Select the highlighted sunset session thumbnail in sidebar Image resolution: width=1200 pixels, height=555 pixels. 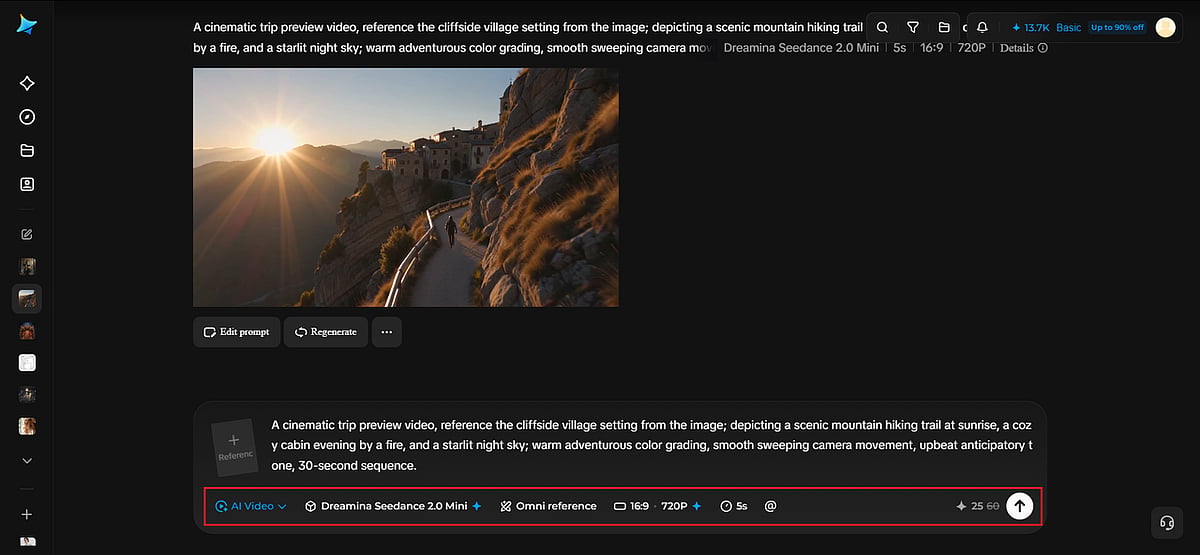pos(27,298)
